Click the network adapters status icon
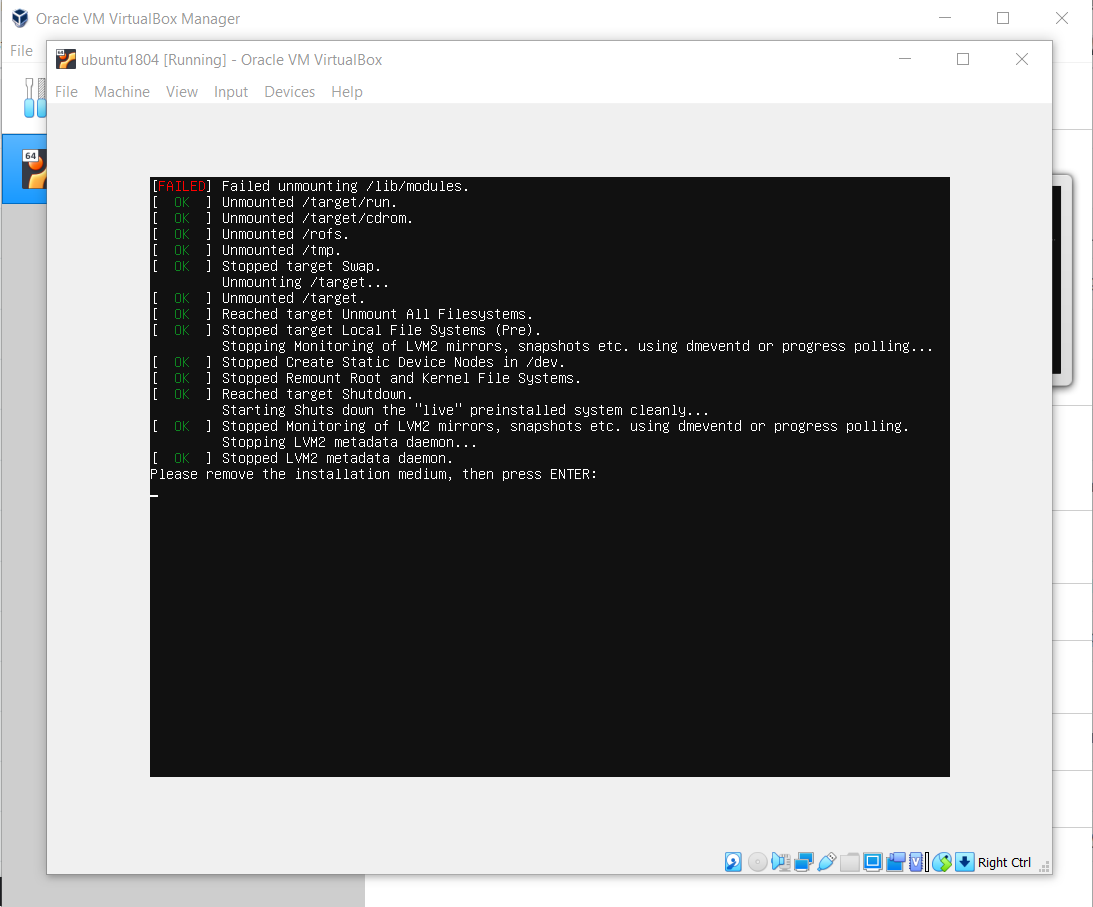 (x=804, y=862)
